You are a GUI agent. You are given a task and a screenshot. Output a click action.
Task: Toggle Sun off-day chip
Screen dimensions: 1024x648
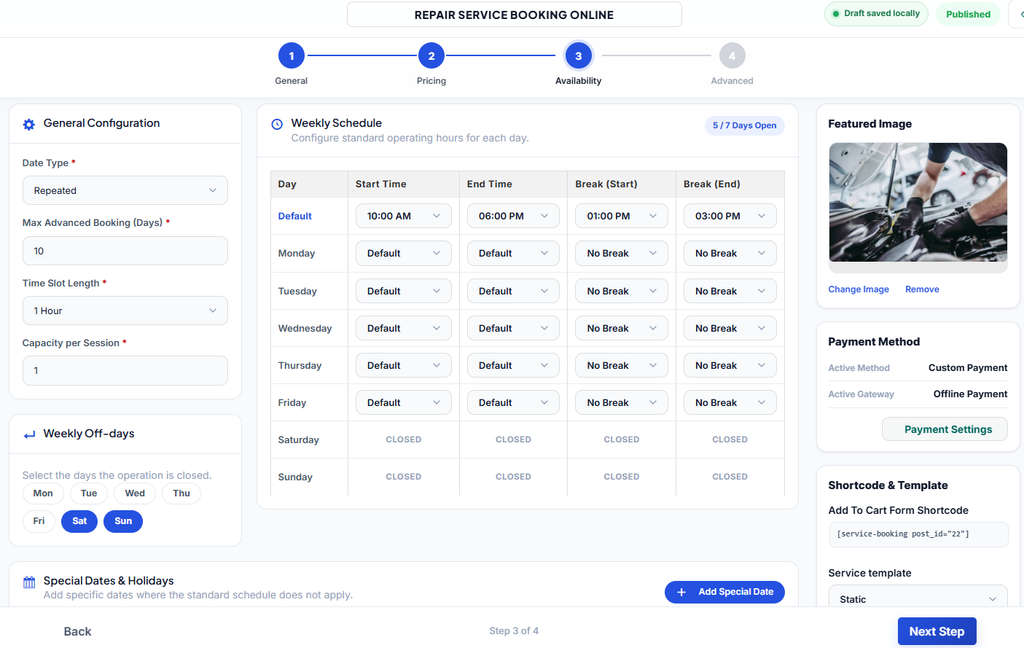click(x=123, y=521)
